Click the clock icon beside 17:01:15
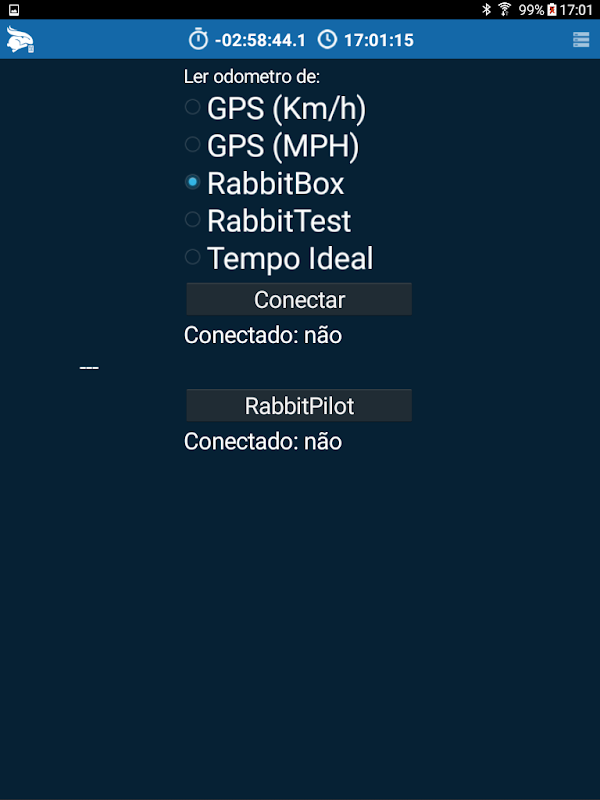600x800 pixels. (327, 40)
